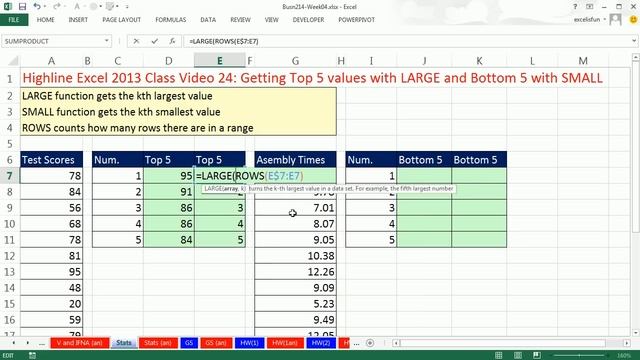This screenshot has width=640, height=360.
Task: Open the blue GS sheet tab
Action: click(189, 343)
